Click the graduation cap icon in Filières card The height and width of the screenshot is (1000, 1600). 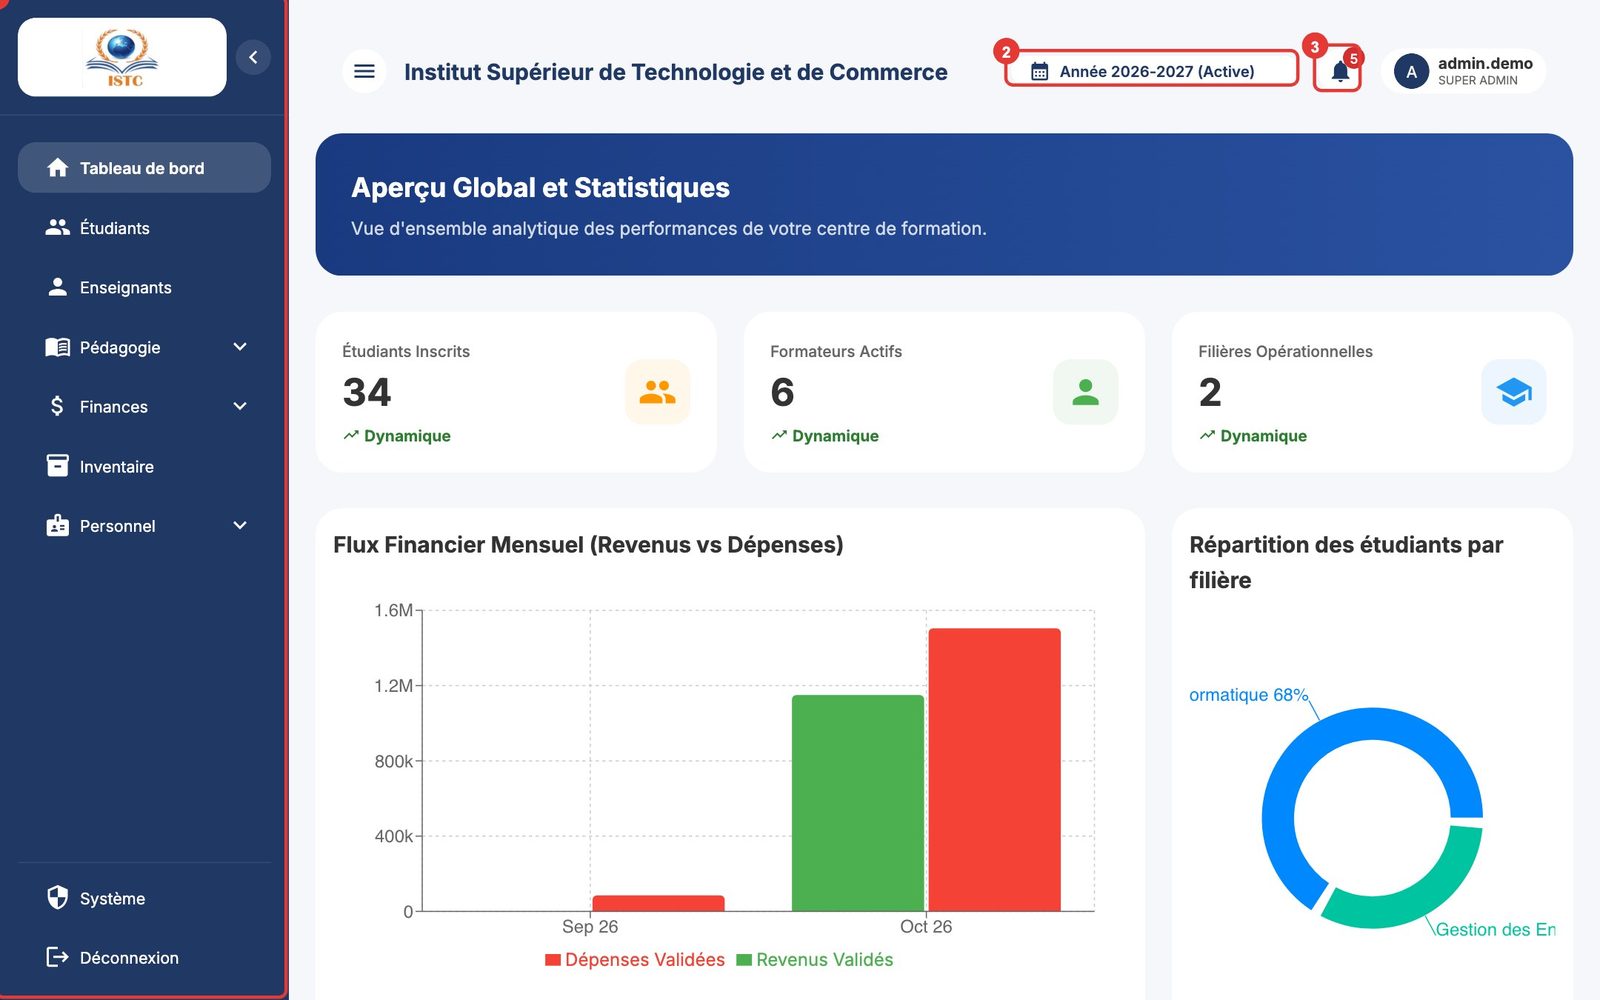pos(1513,392)
